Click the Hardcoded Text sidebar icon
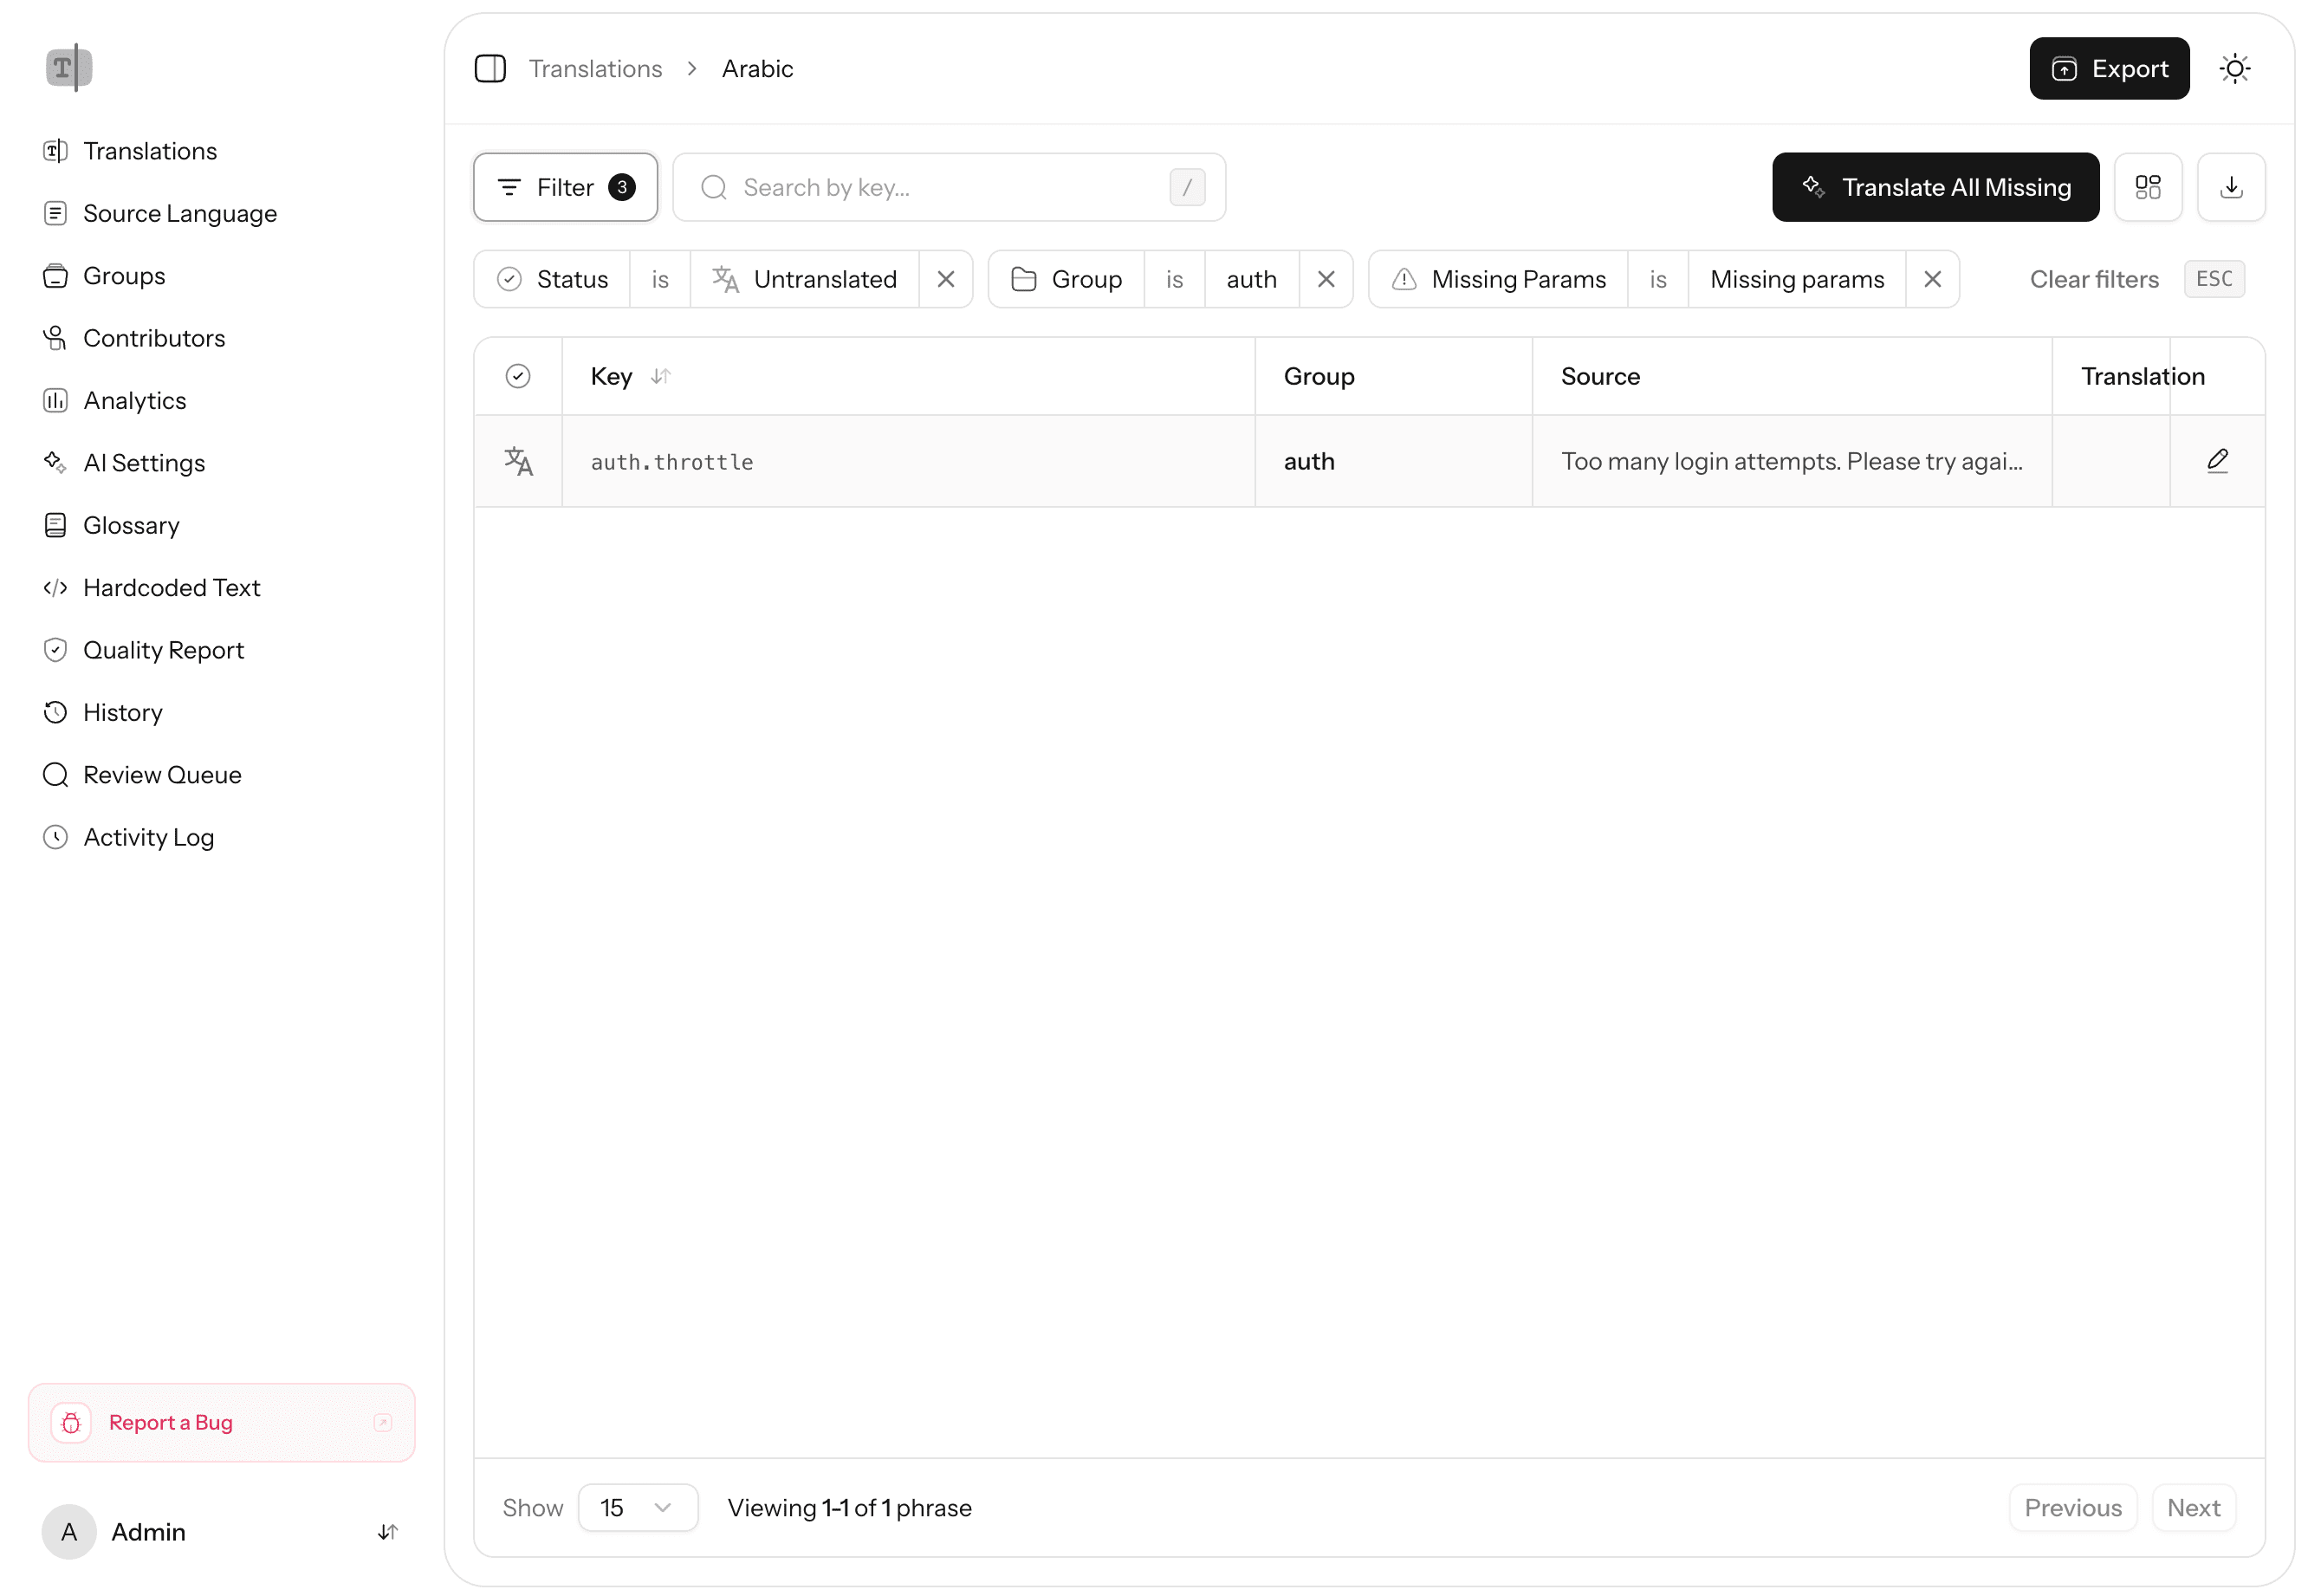Screen dimensions: 2308x1596 (x=55, y=587)
